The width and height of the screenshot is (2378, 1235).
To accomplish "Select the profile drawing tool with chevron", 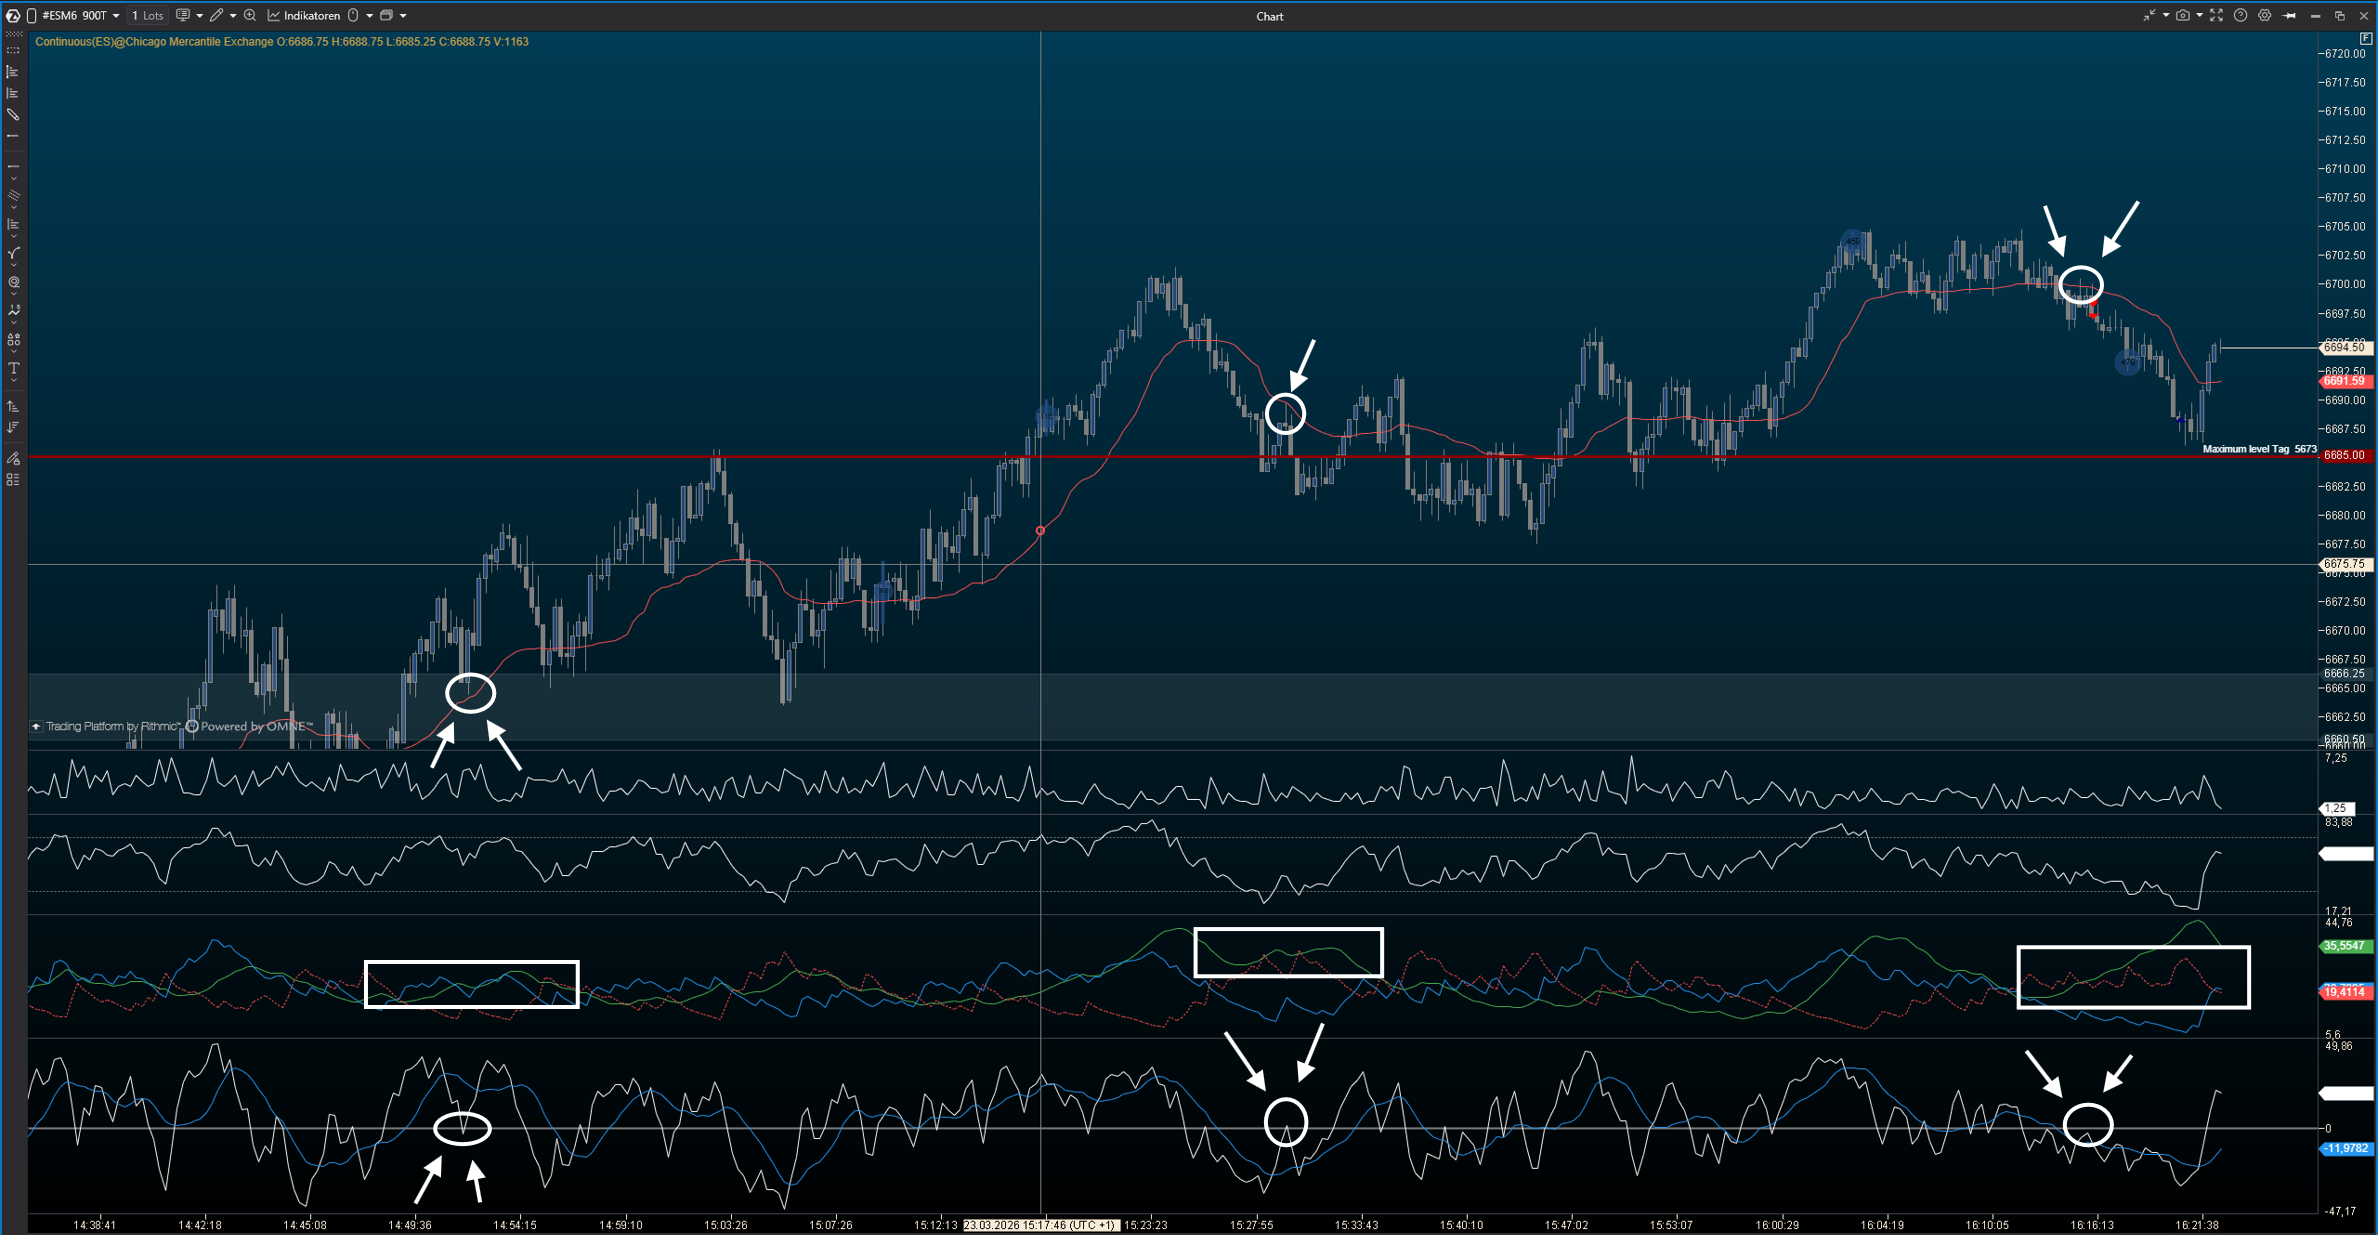I will [13, 225].
